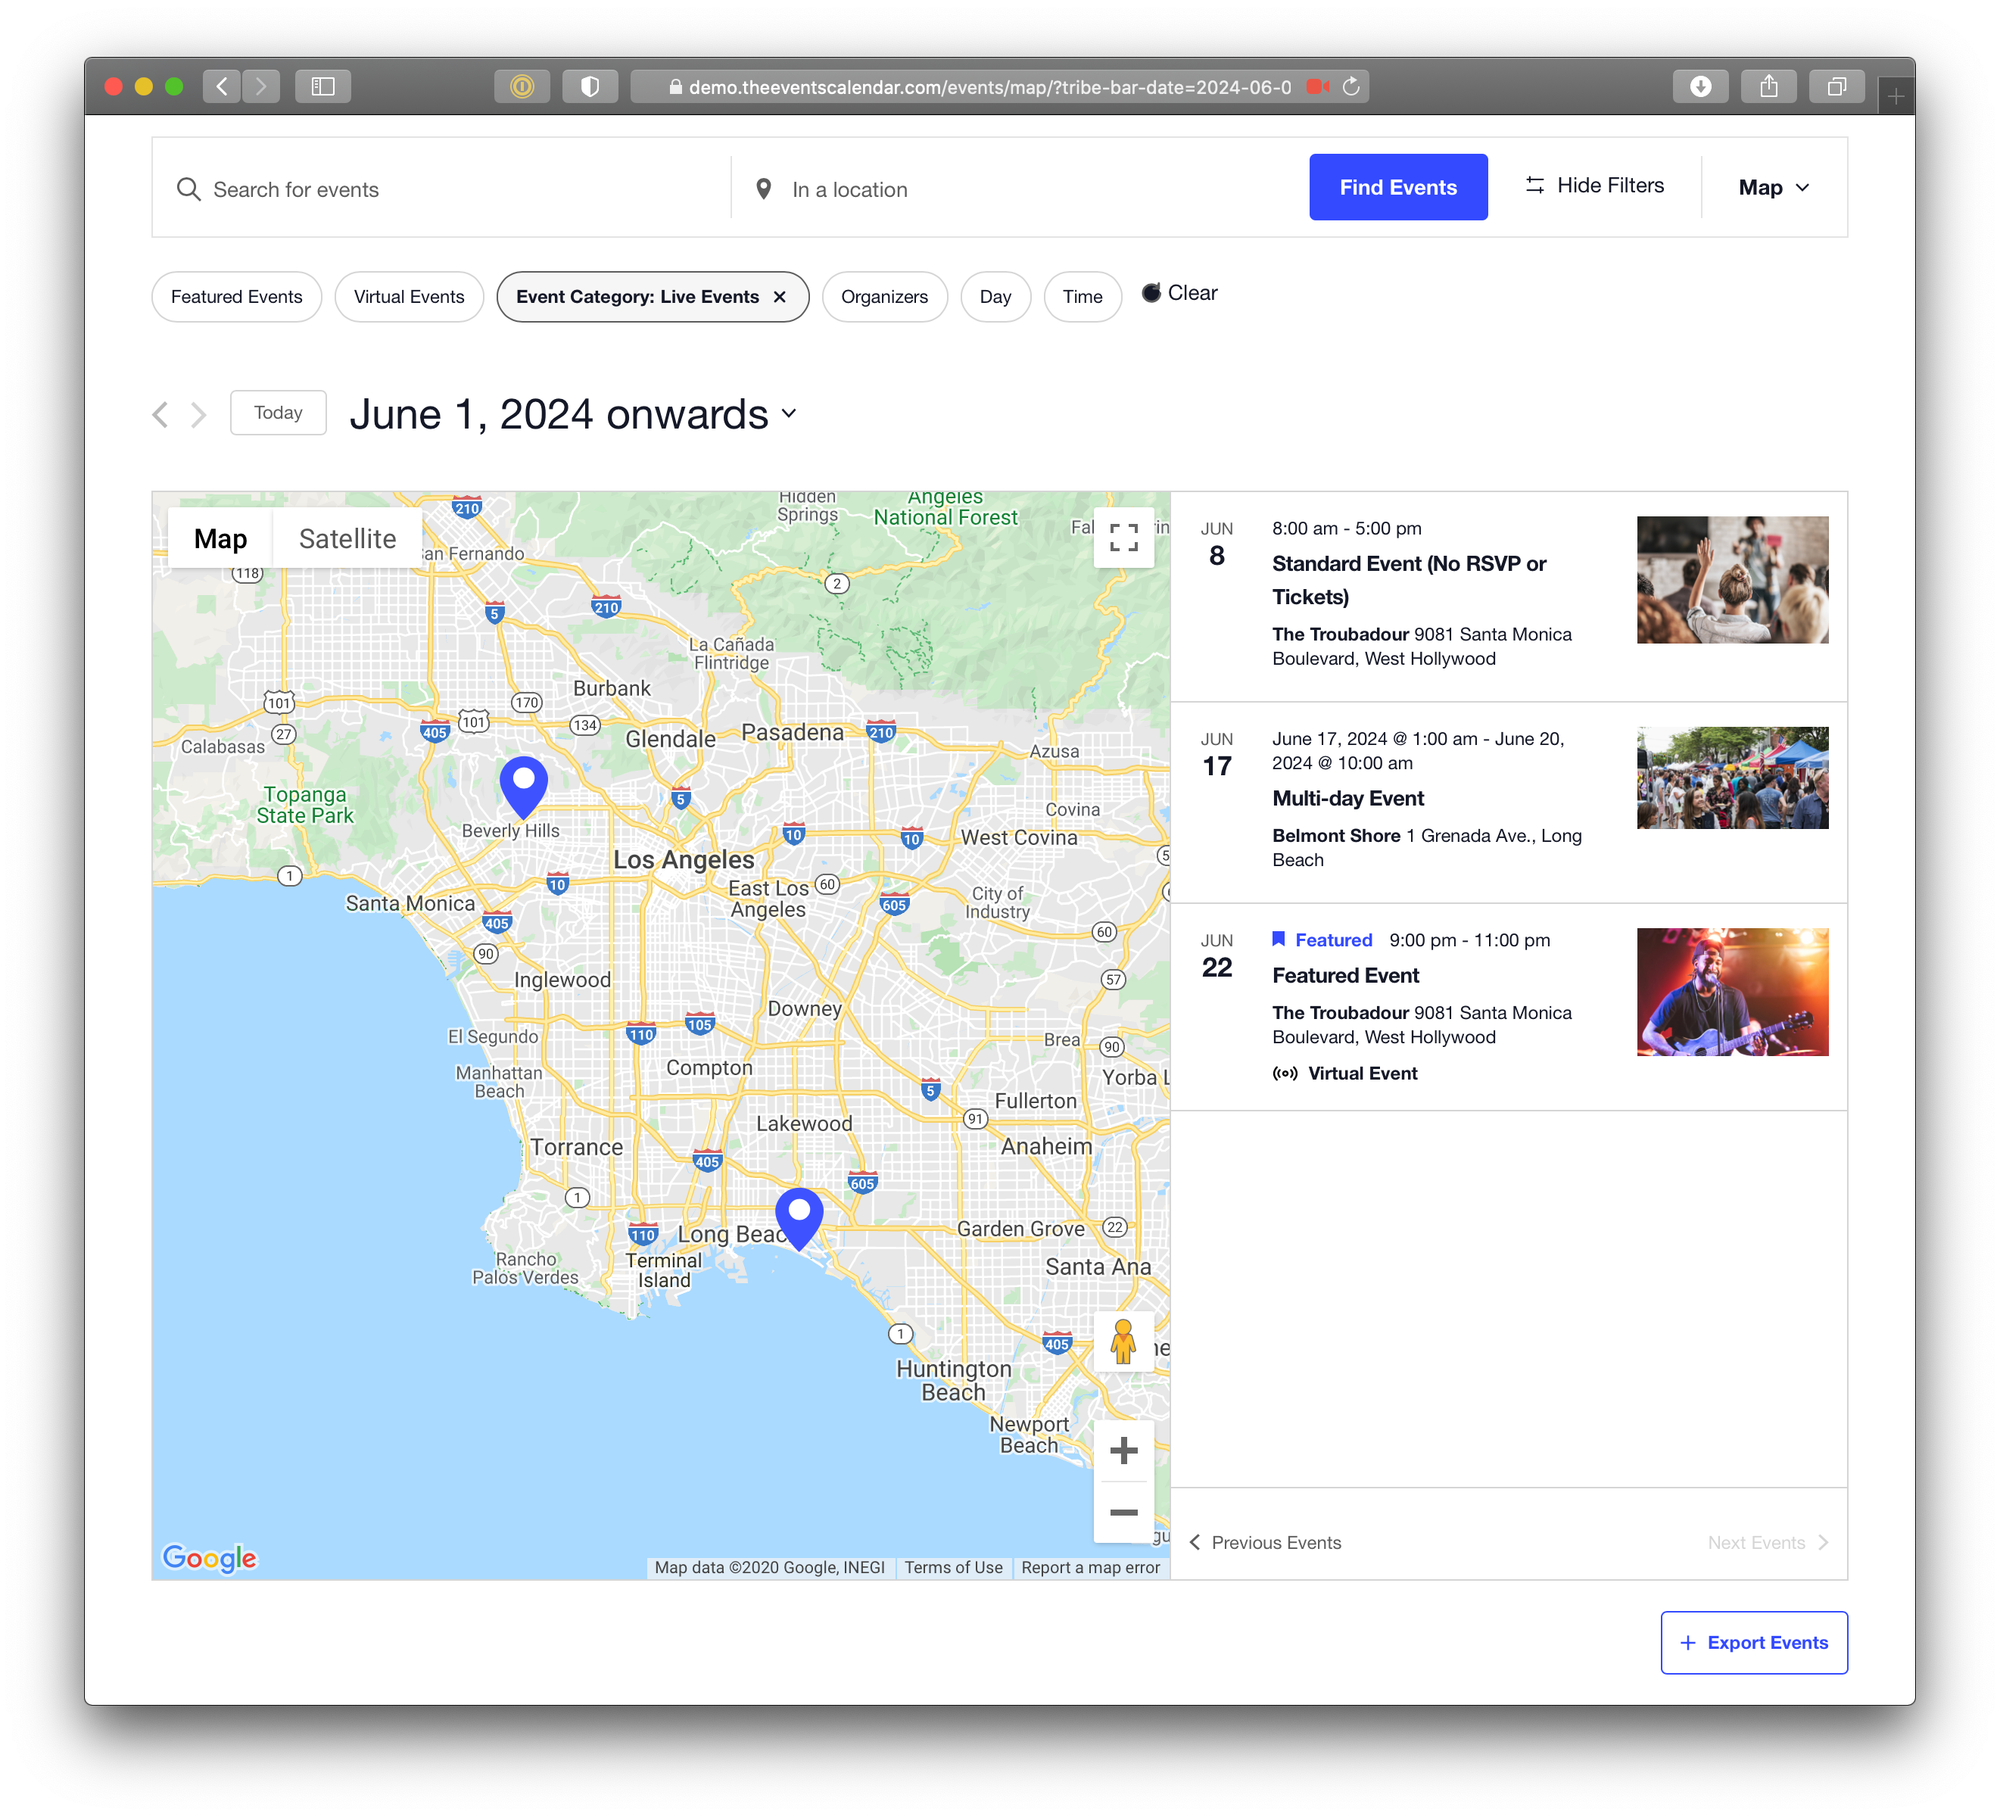Zoom out the map with minus button
Screen dimensions: 2000x1817
click(x=1123, y=1512)
